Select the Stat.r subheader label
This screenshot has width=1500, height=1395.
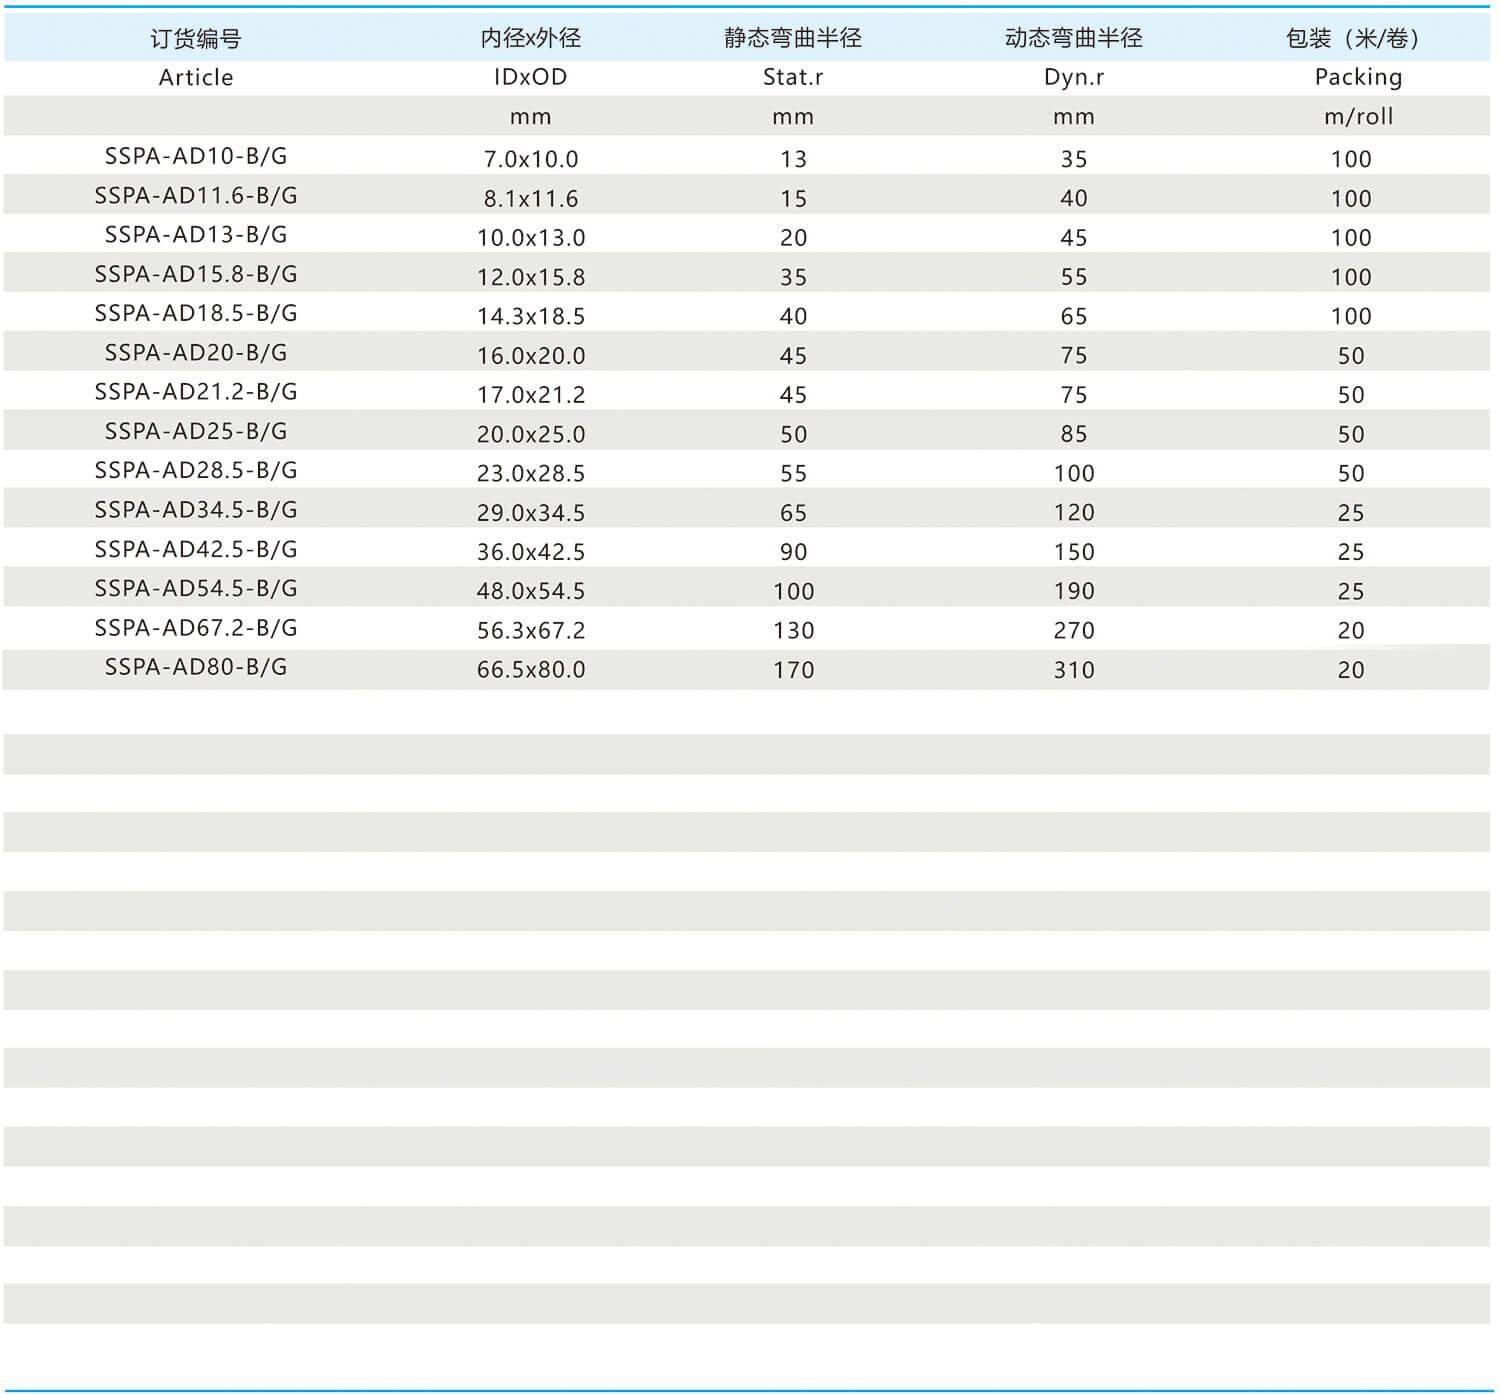[793, 77]
